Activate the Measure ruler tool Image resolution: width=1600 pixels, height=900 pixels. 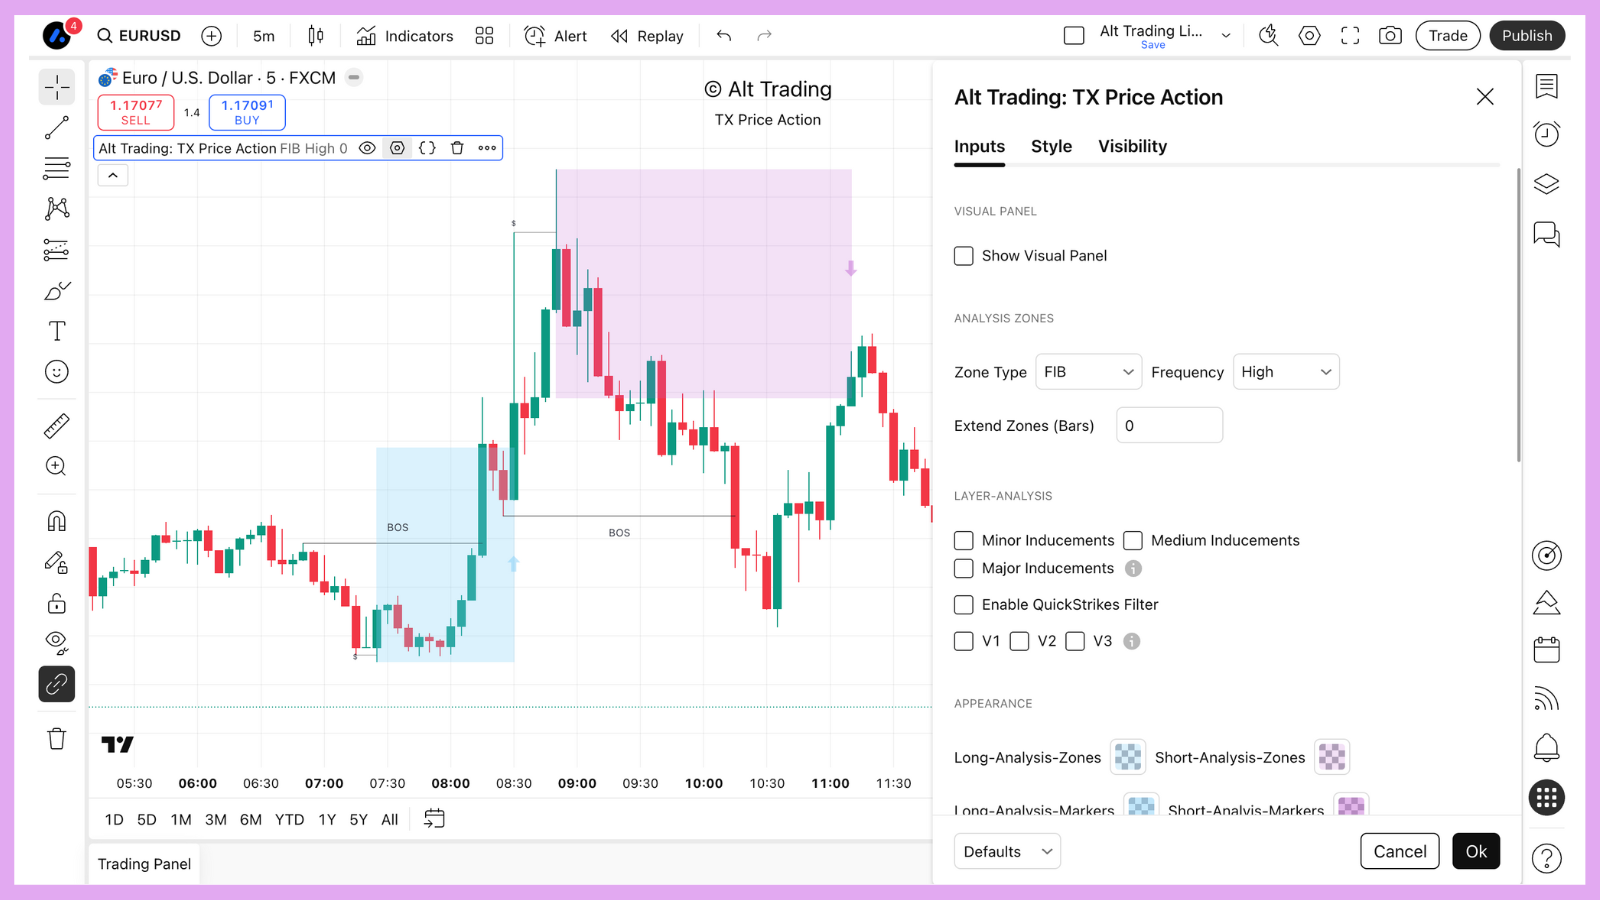(x=57, y=424)
